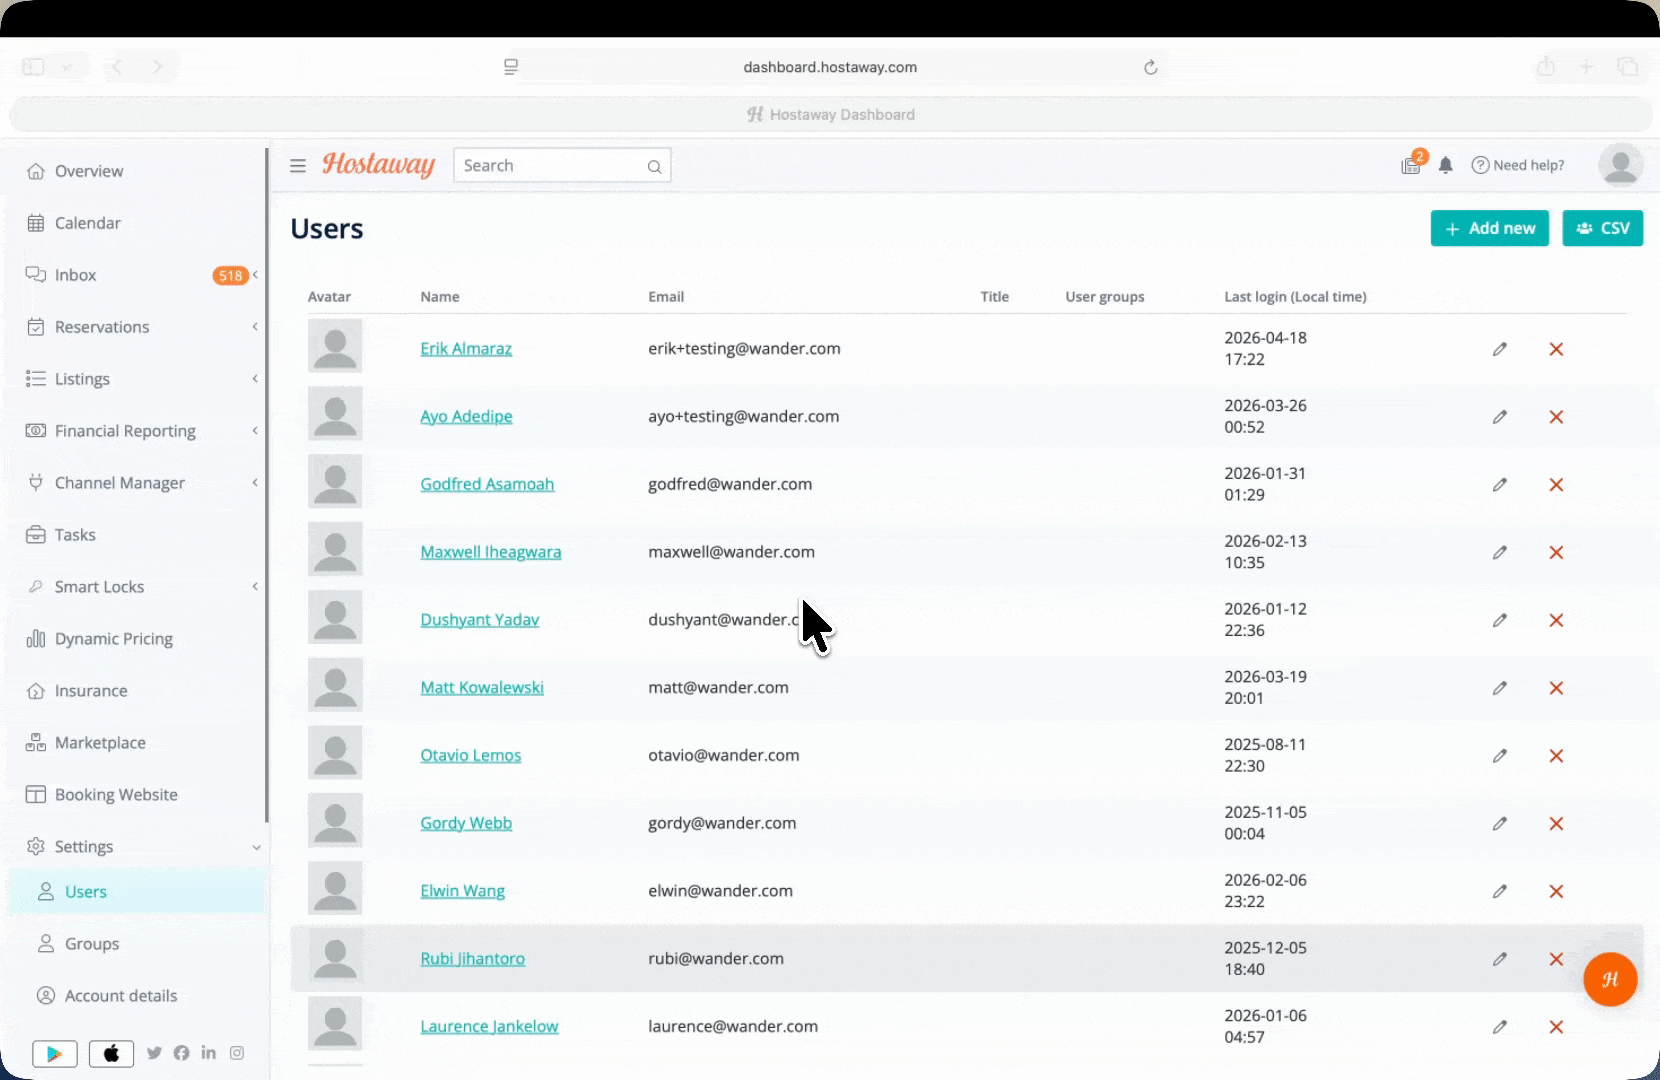1660x1080 pixels.
Task: Visit Hostaway's Facebook page
Action: point(181,1053)
